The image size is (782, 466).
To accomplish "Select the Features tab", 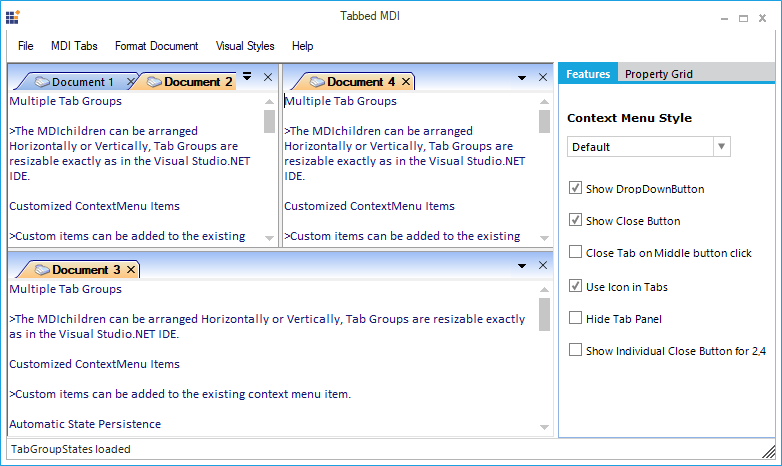I will 588,73.
